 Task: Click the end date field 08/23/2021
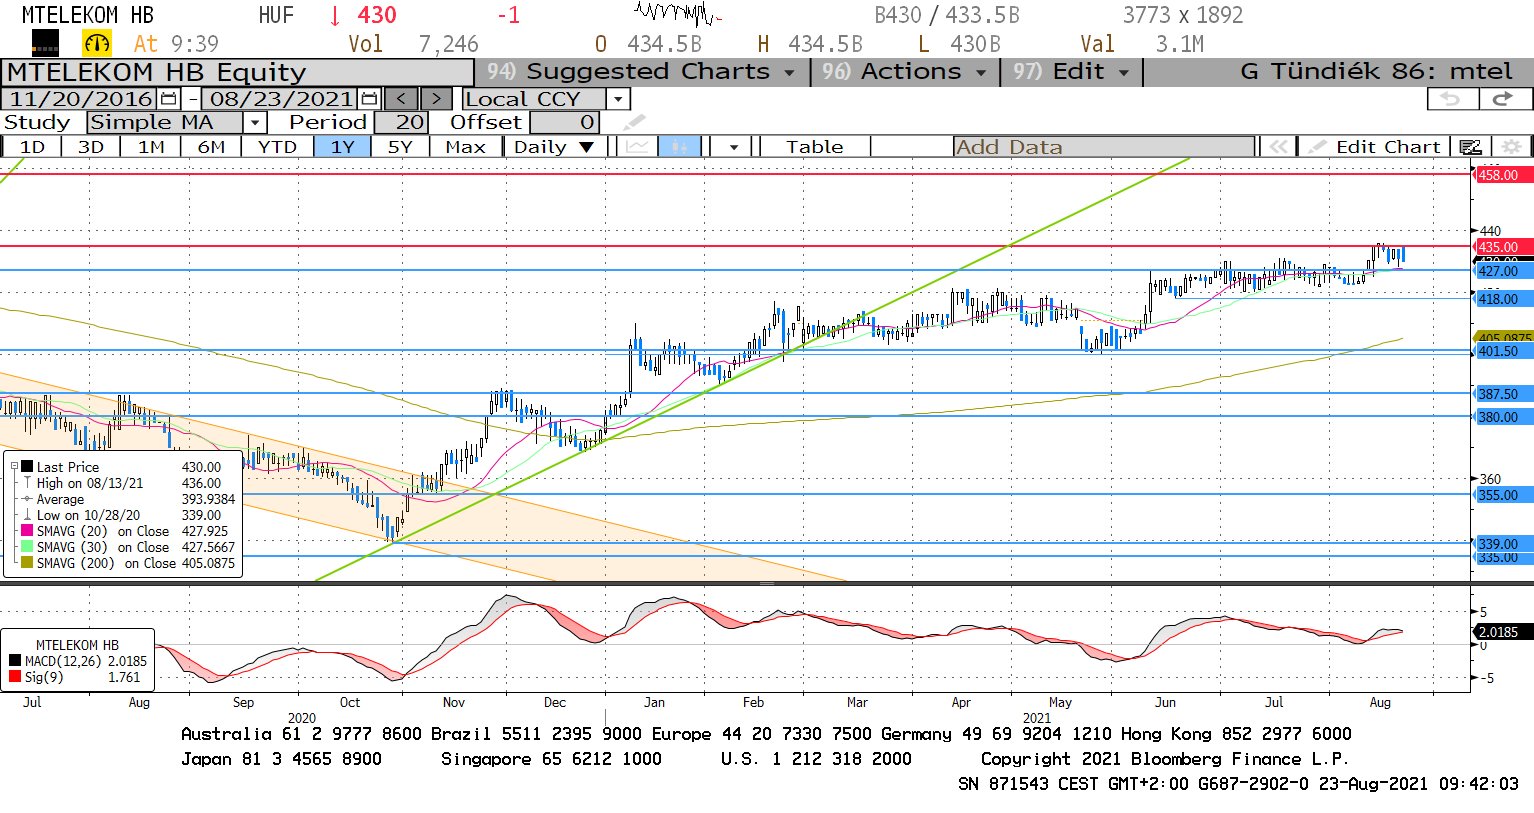click(x=281, y=99)
